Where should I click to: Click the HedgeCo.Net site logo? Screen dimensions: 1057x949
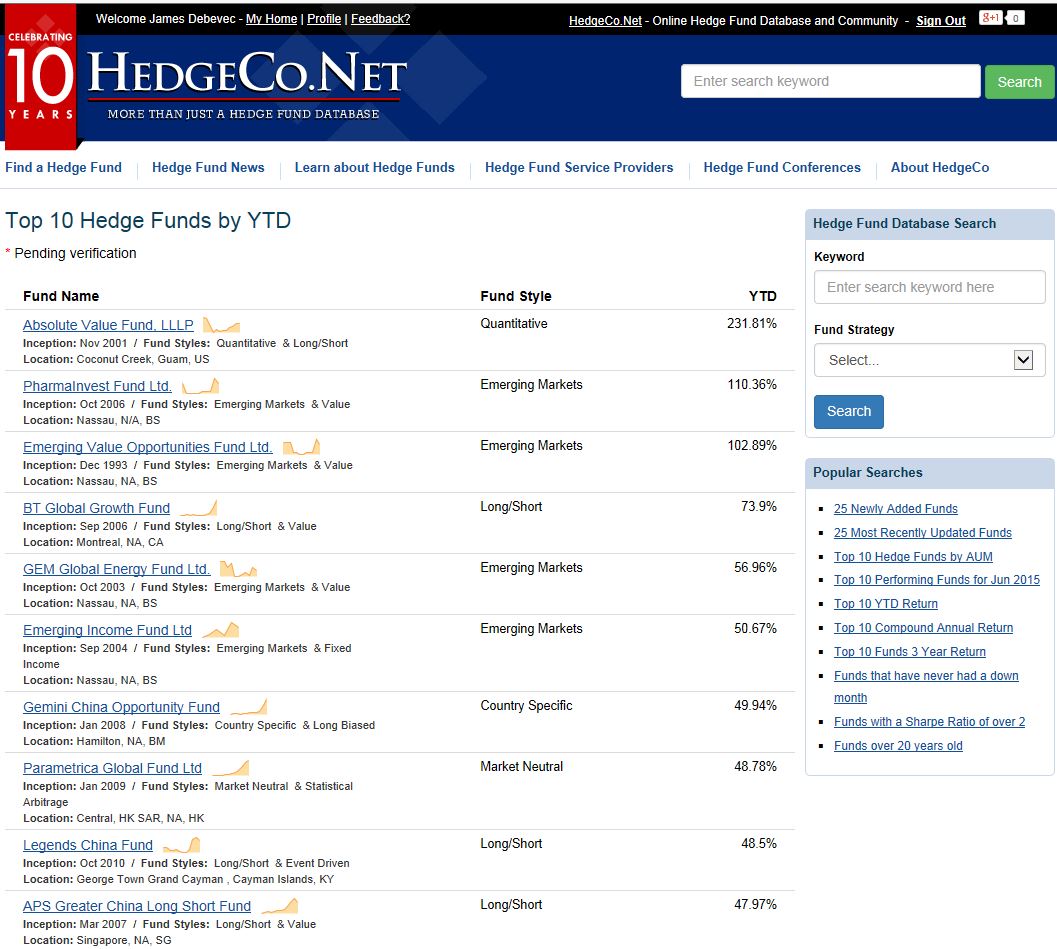[x=246, y=84]
